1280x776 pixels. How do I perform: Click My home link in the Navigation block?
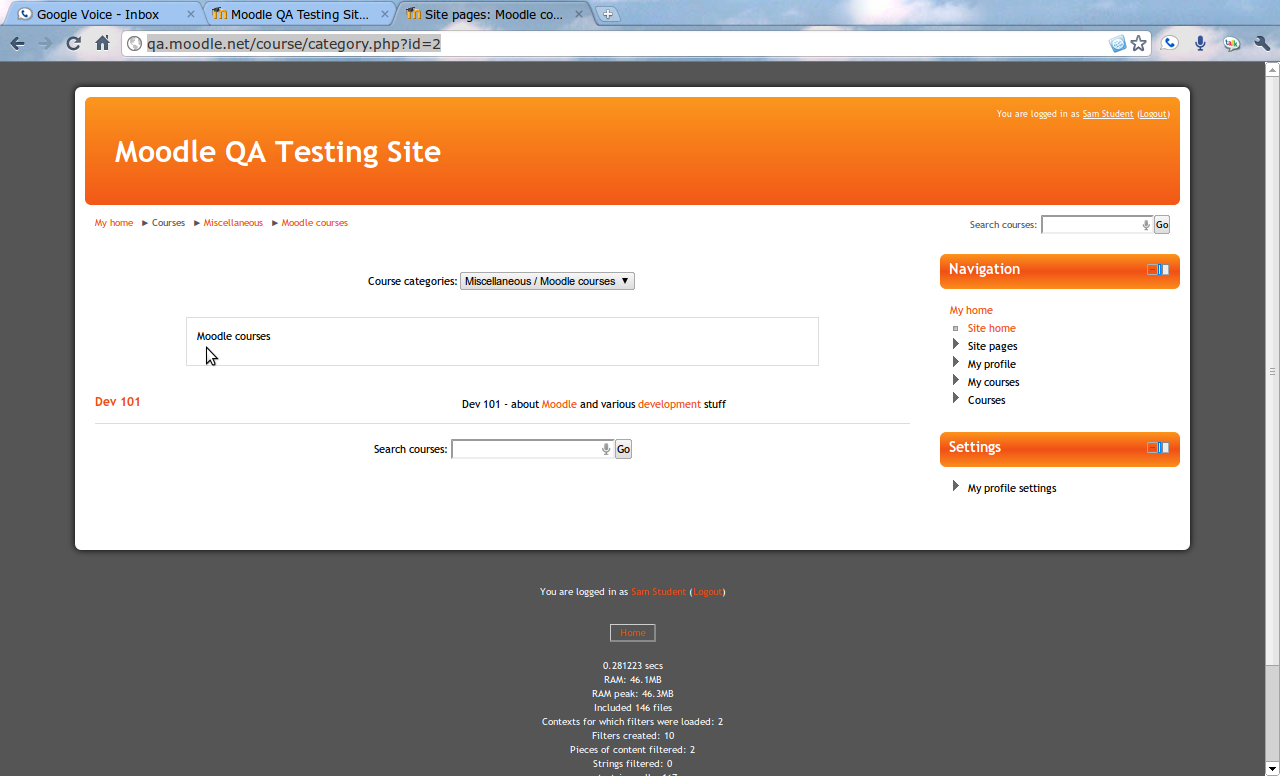[971, 310]
